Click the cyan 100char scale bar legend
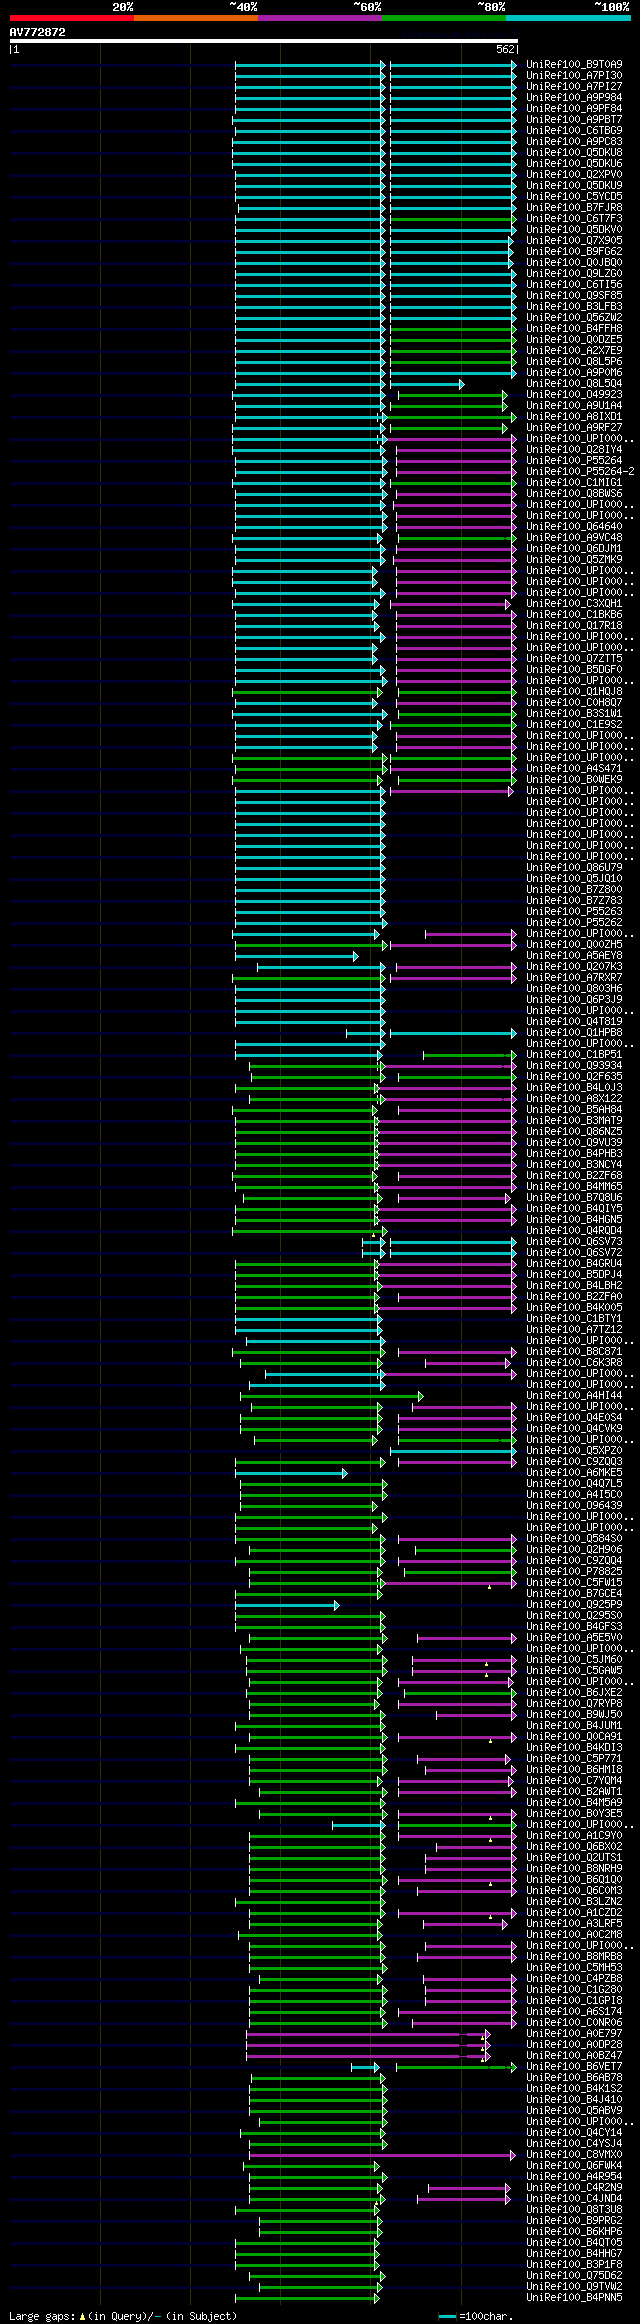 click(x=448, y=2316)
